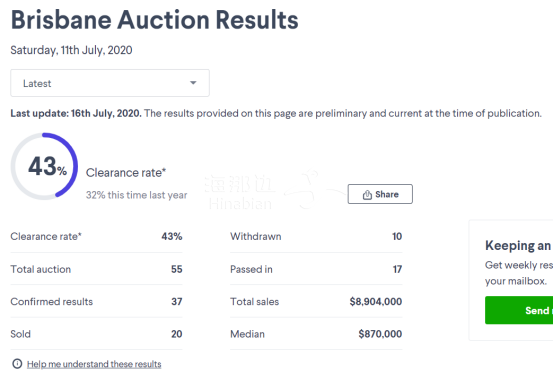
Task: Click the info icon beside the help link
Action: (17, 364)
